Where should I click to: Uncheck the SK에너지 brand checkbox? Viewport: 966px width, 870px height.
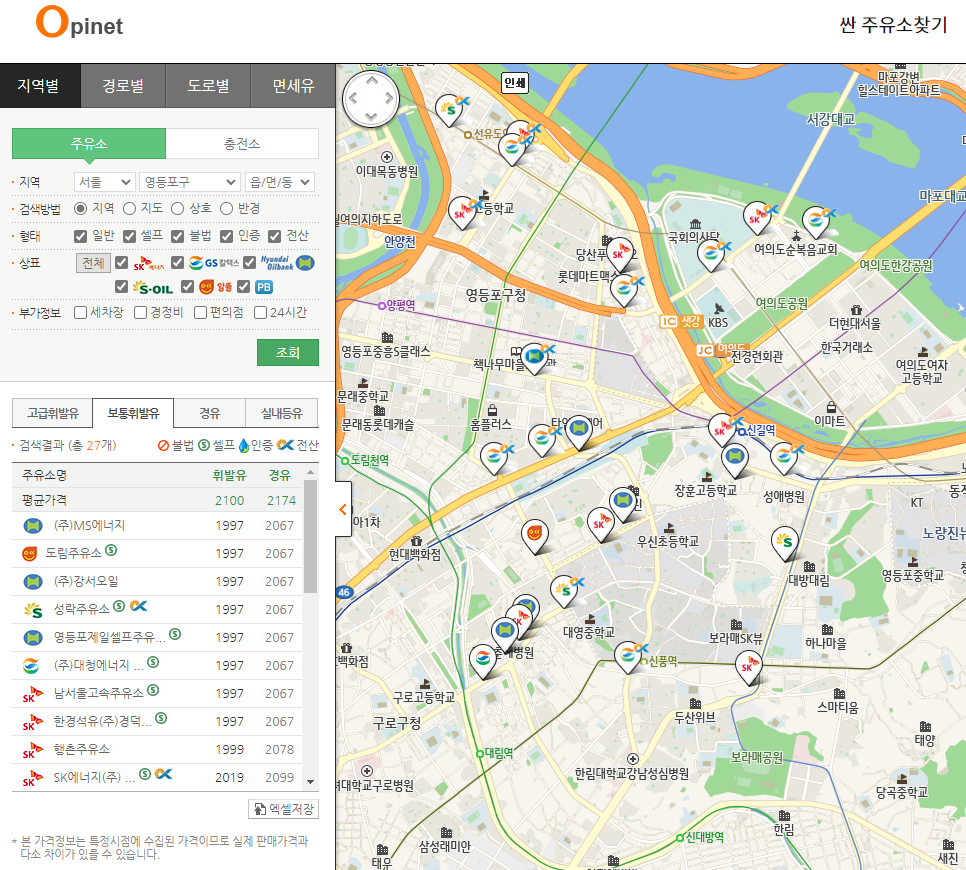(121, 263)
